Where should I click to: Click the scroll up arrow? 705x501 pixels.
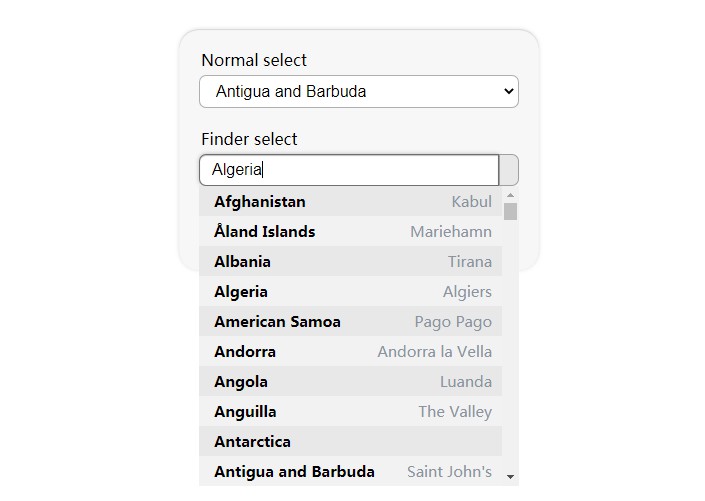pos(510,195)
